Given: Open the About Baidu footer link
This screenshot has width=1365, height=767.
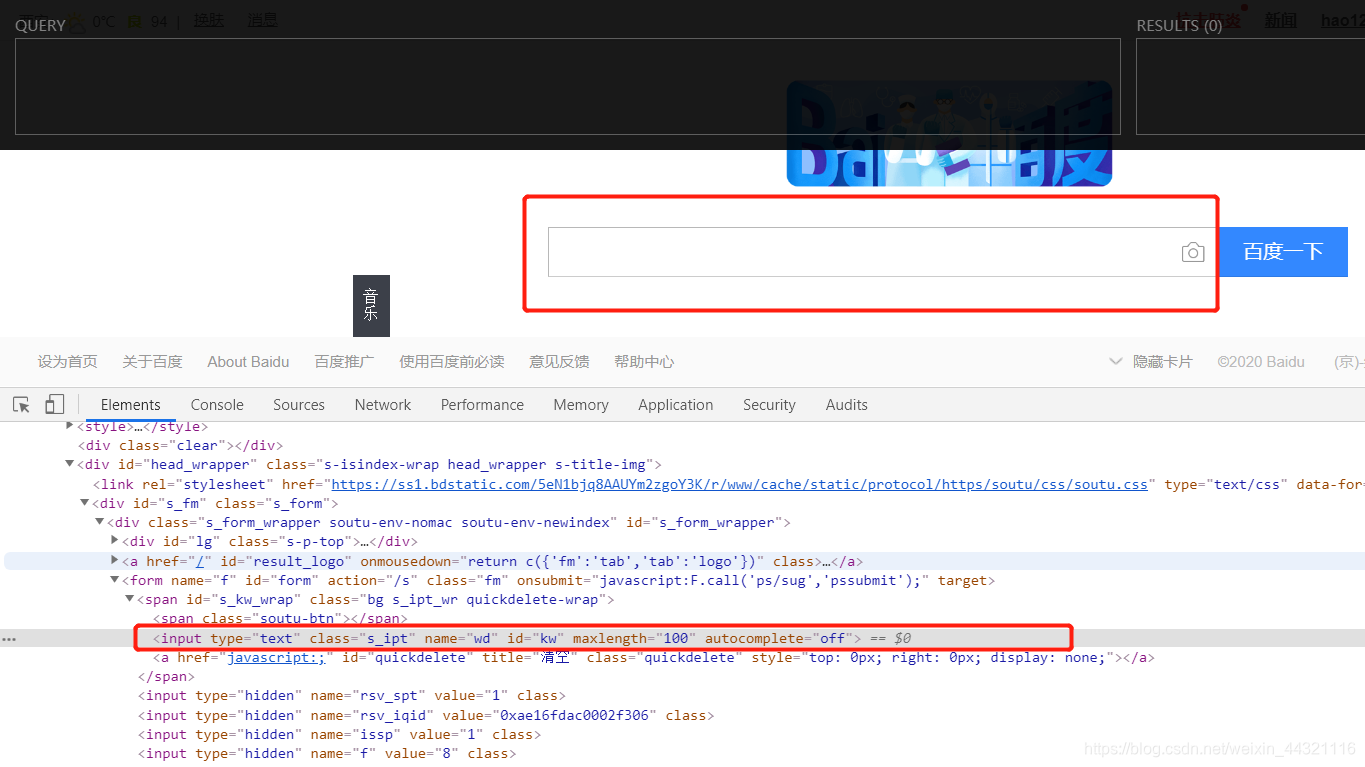Looking at the screenshot, I should point(248,362).
